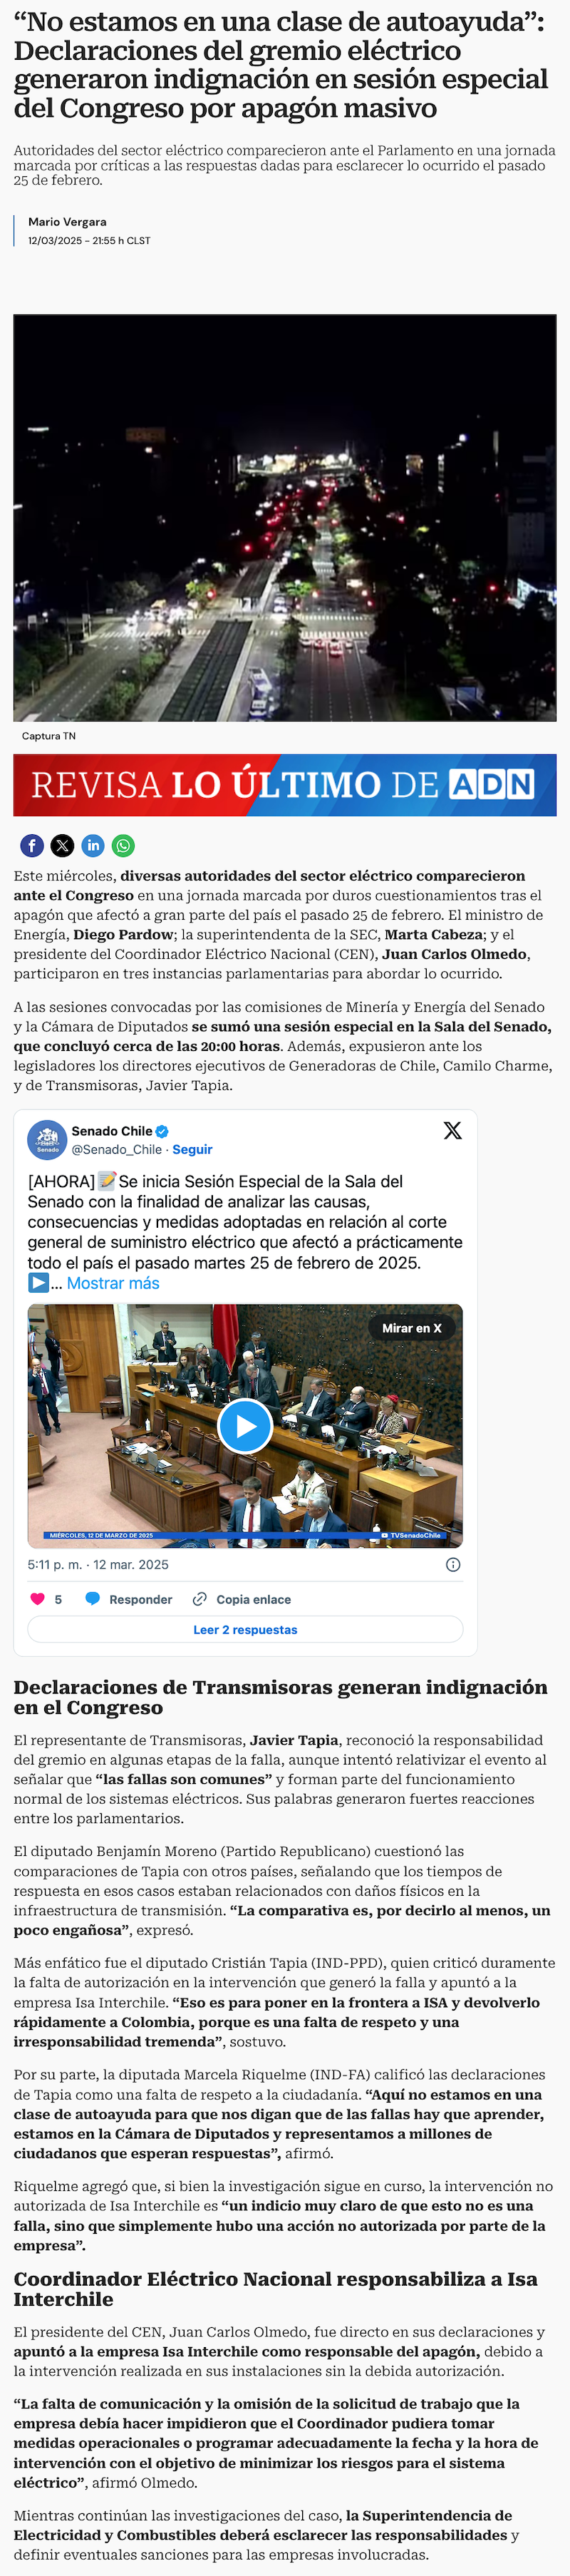
Task: Share article on WhatsApp
Action: click(123, 846)
